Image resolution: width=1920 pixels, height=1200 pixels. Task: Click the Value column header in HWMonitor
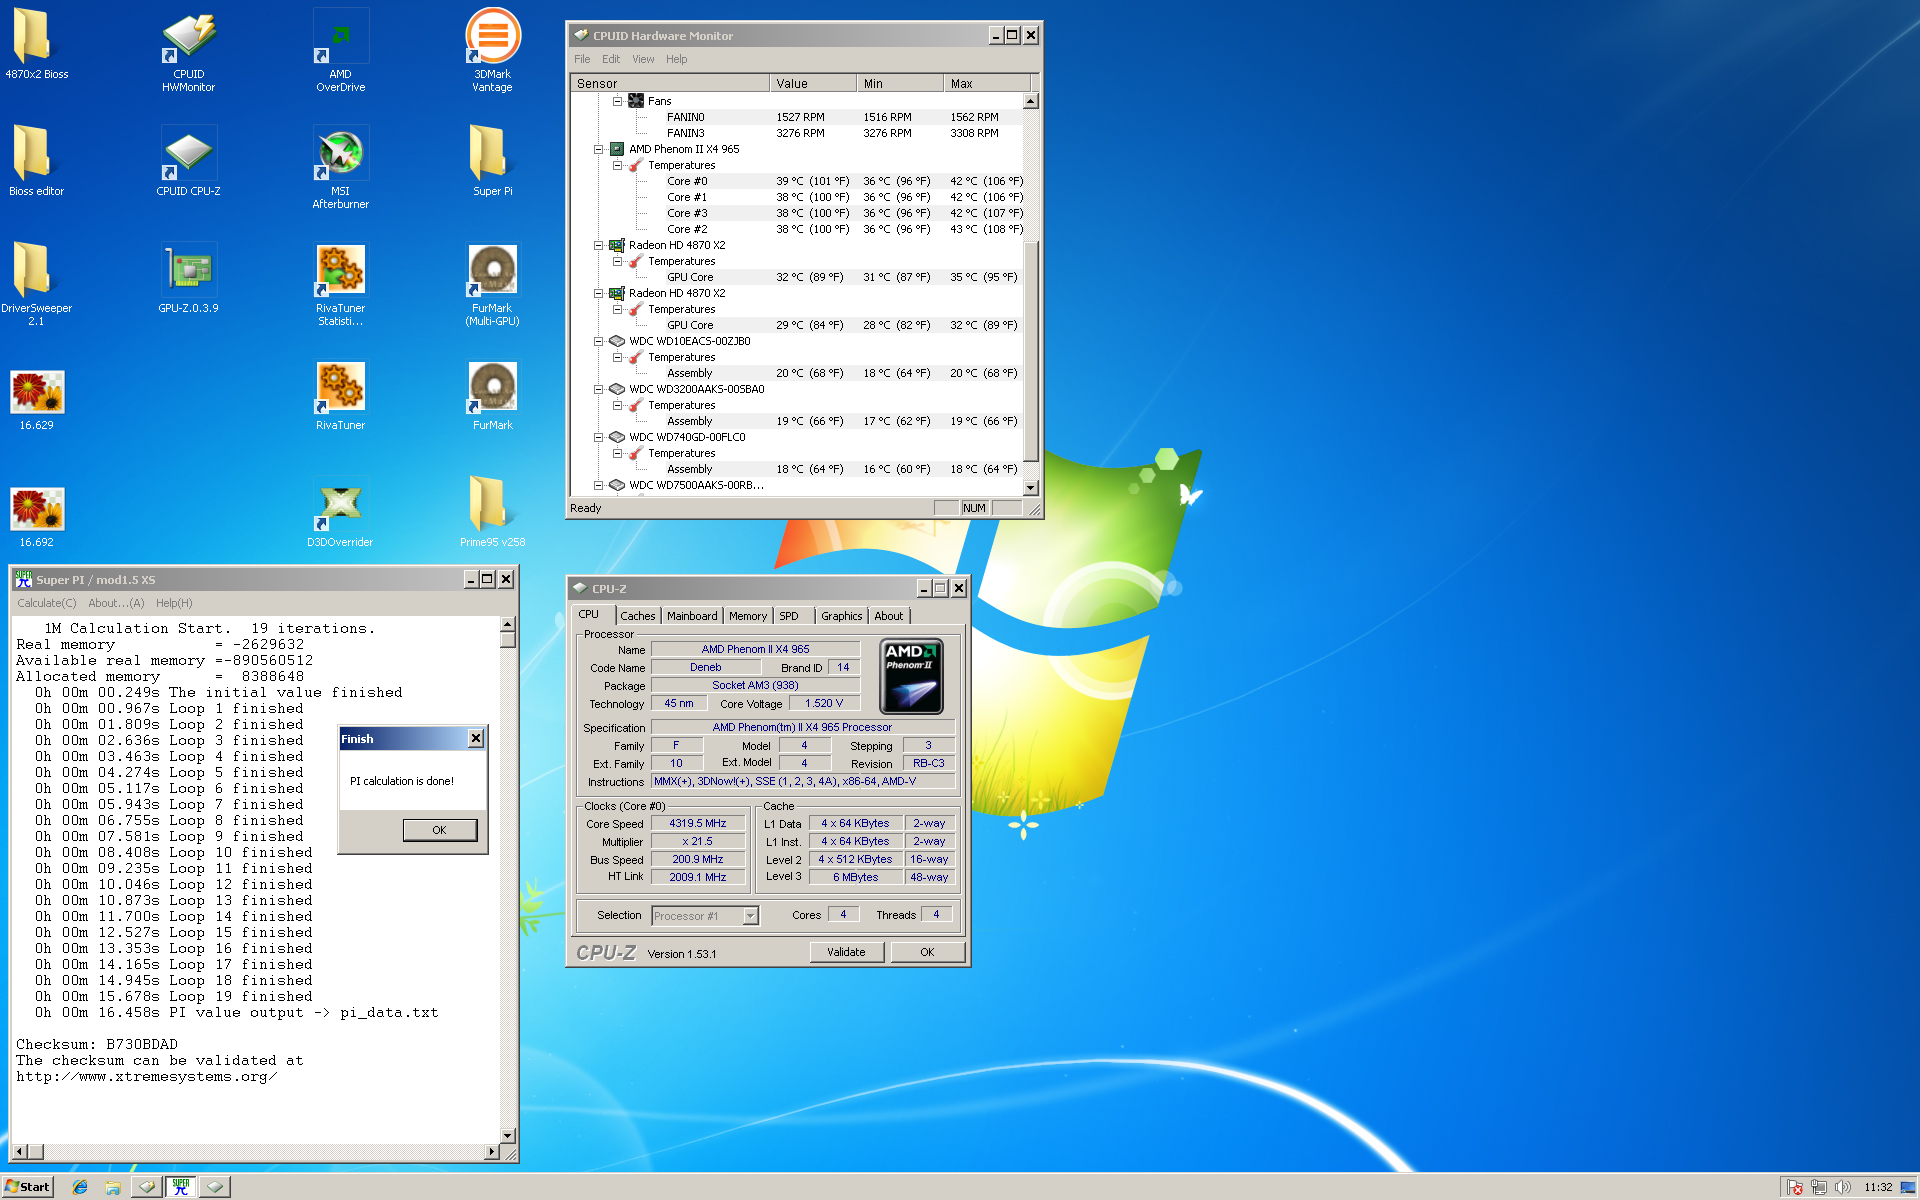(x=813, y=83)
